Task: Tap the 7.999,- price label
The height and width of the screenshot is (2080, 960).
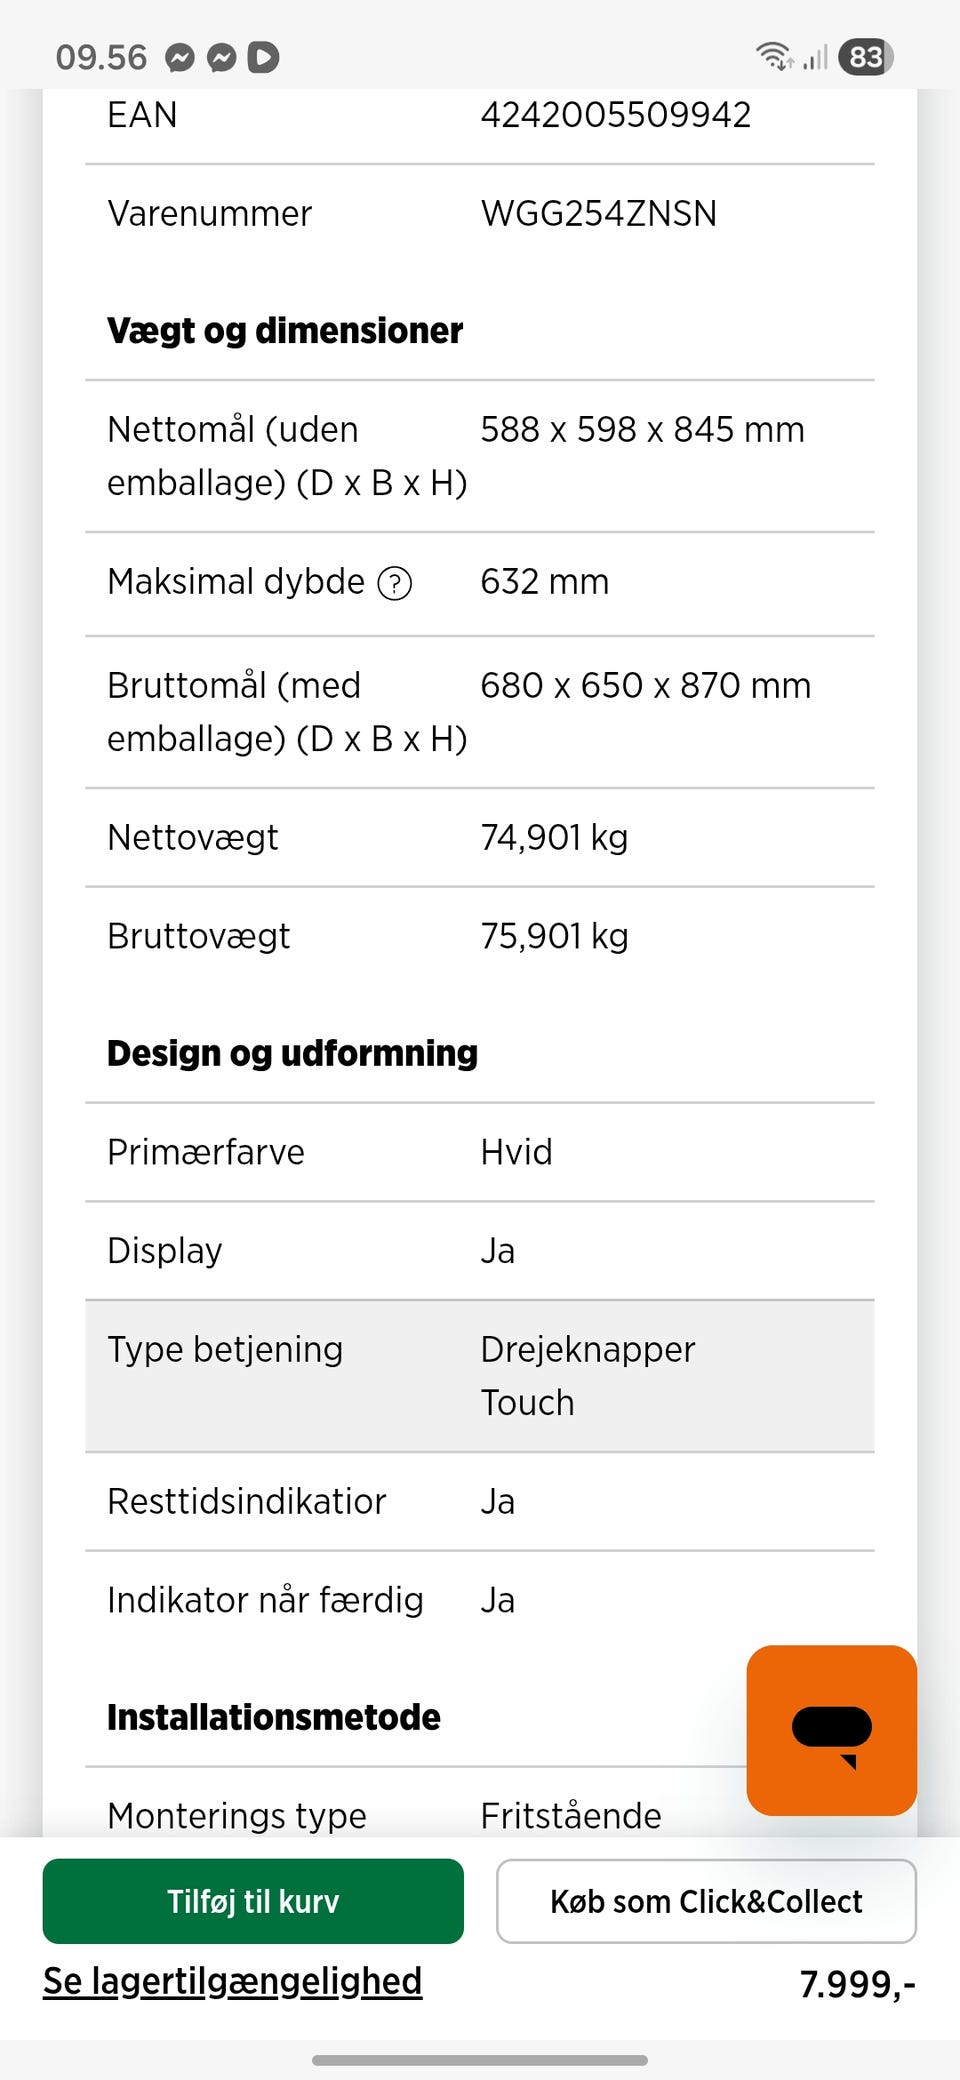Action: pyautogui.click(x=857, y=1984)
